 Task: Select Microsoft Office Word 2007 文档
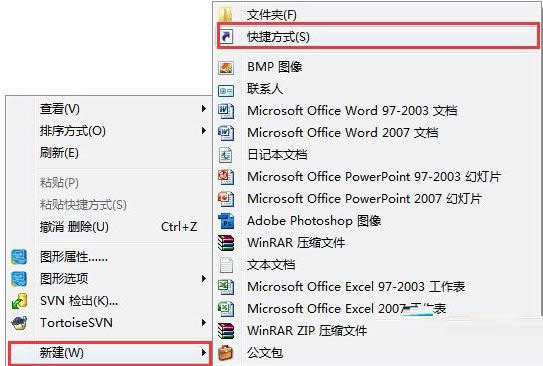(342, 133)
